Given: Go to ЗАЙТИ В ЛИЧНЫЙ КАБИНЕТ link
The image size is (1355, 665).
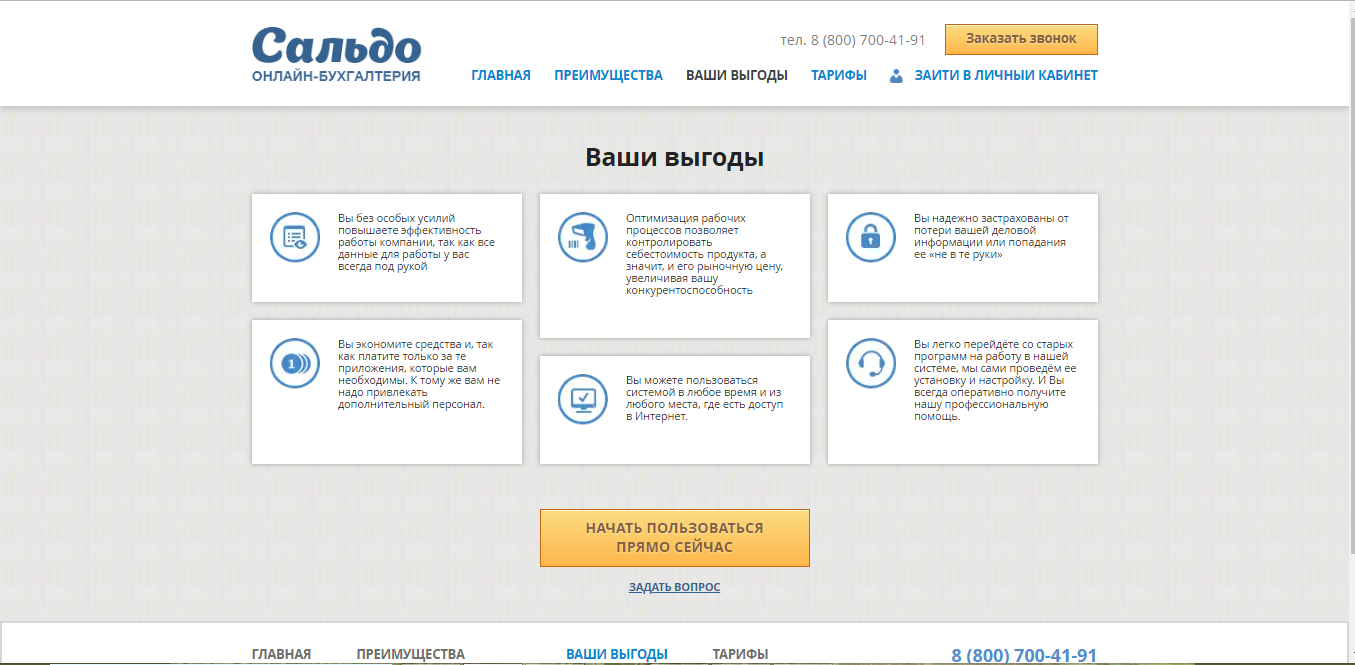Looking at the screenshot, I should tap(1006, 75).
